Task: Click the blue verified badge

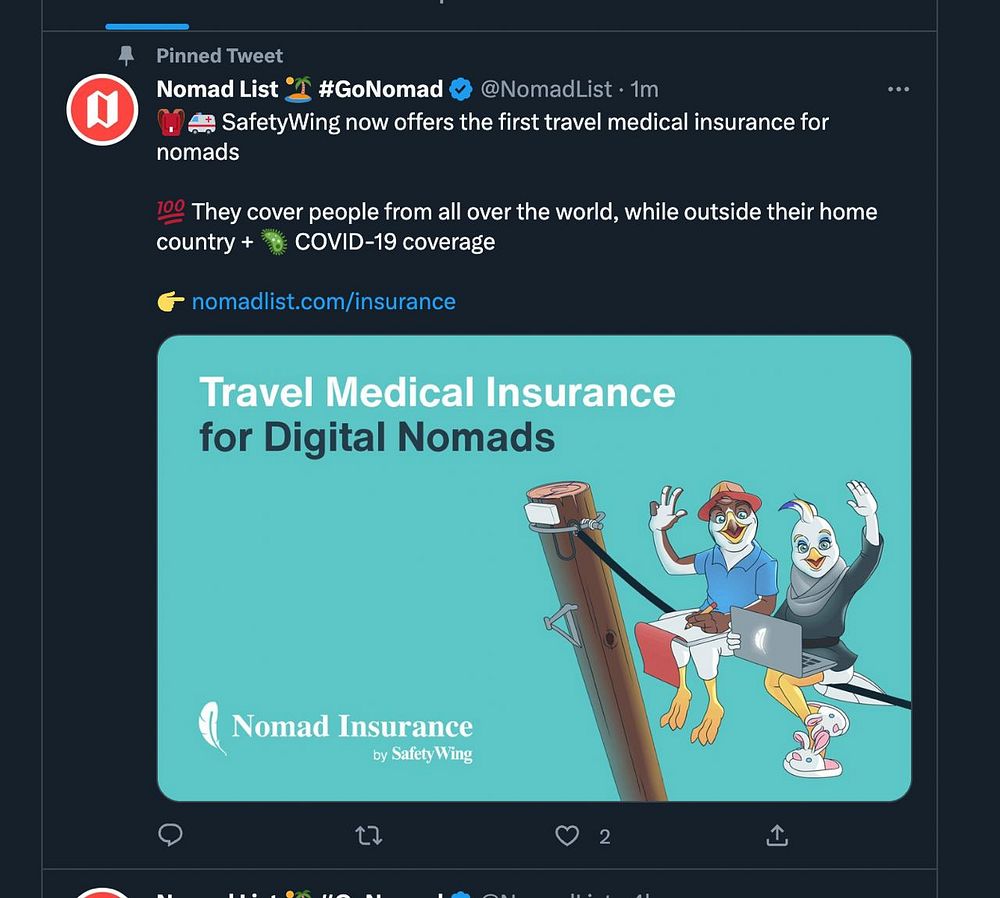Action: click(460, 90)
